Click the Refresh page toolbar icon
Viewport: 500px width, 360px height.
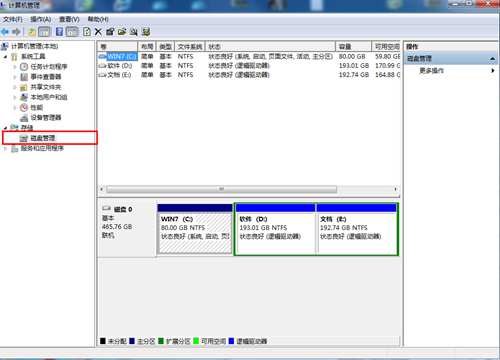pyautogui.click(x=87, y=32)
